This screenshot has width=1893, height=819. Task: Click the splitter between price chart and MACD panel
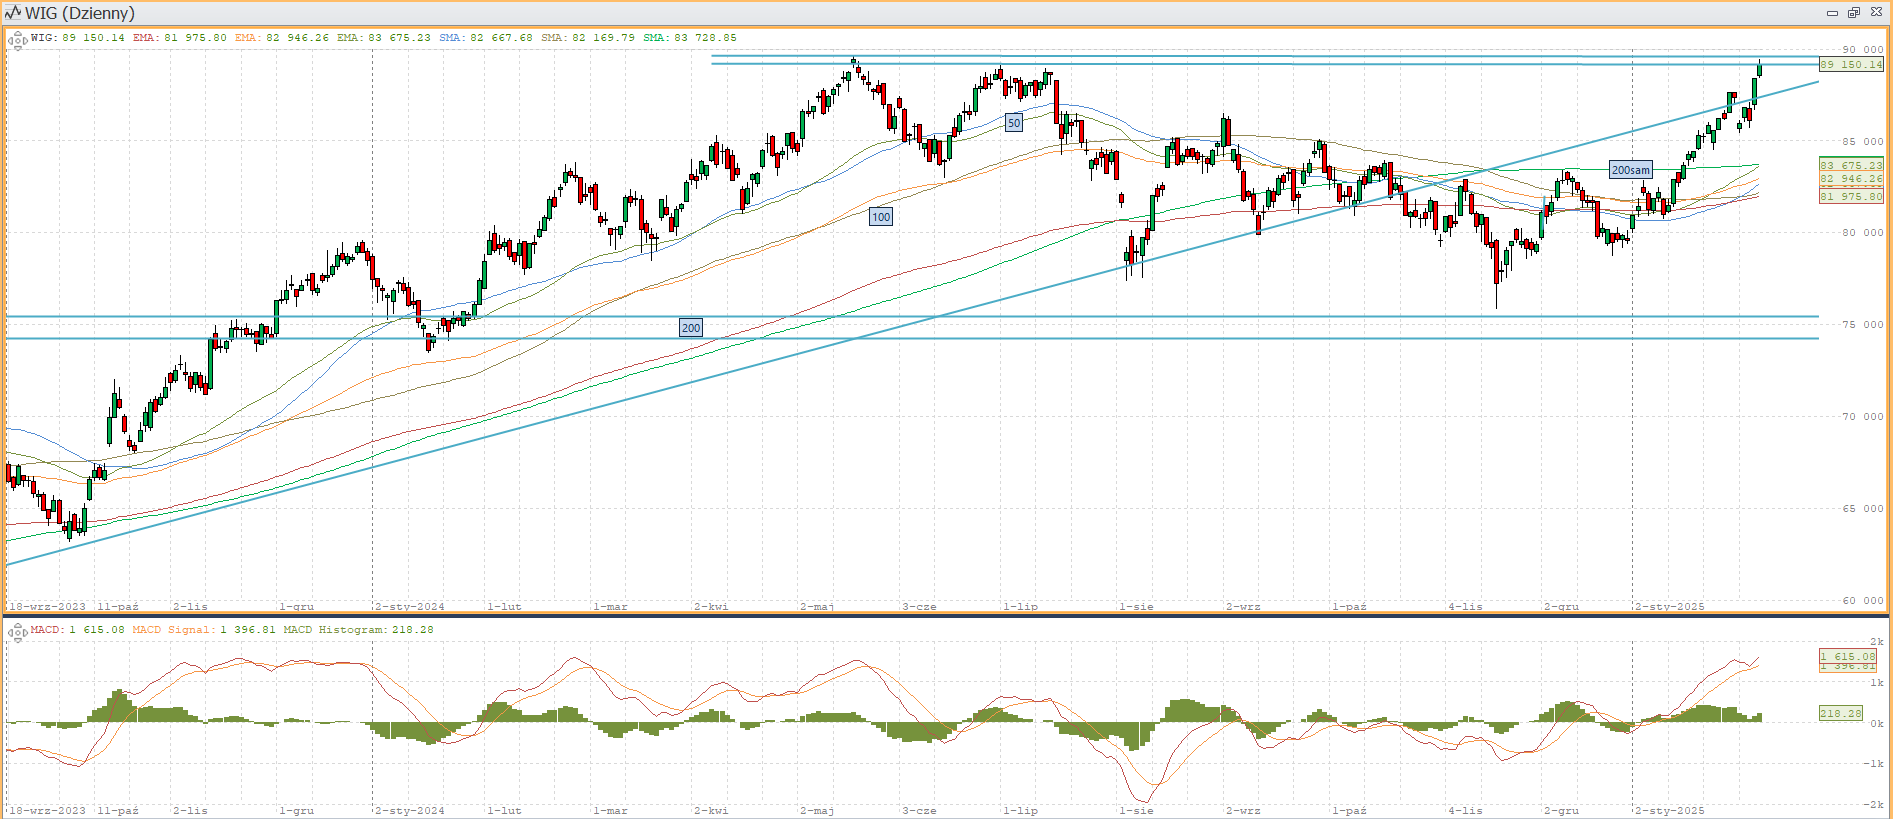[x=946, y=616]
